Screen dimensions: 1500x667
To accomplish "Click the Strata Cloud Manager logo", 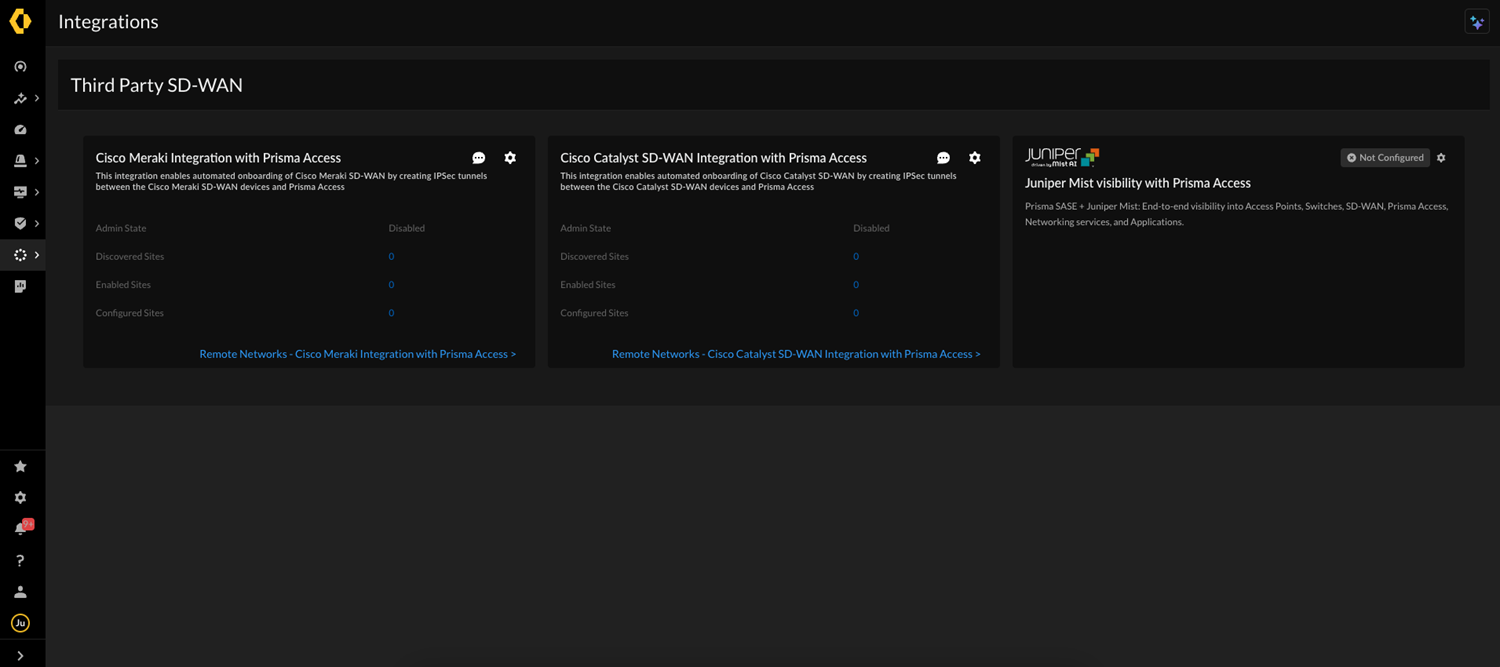I will point(20,21).
